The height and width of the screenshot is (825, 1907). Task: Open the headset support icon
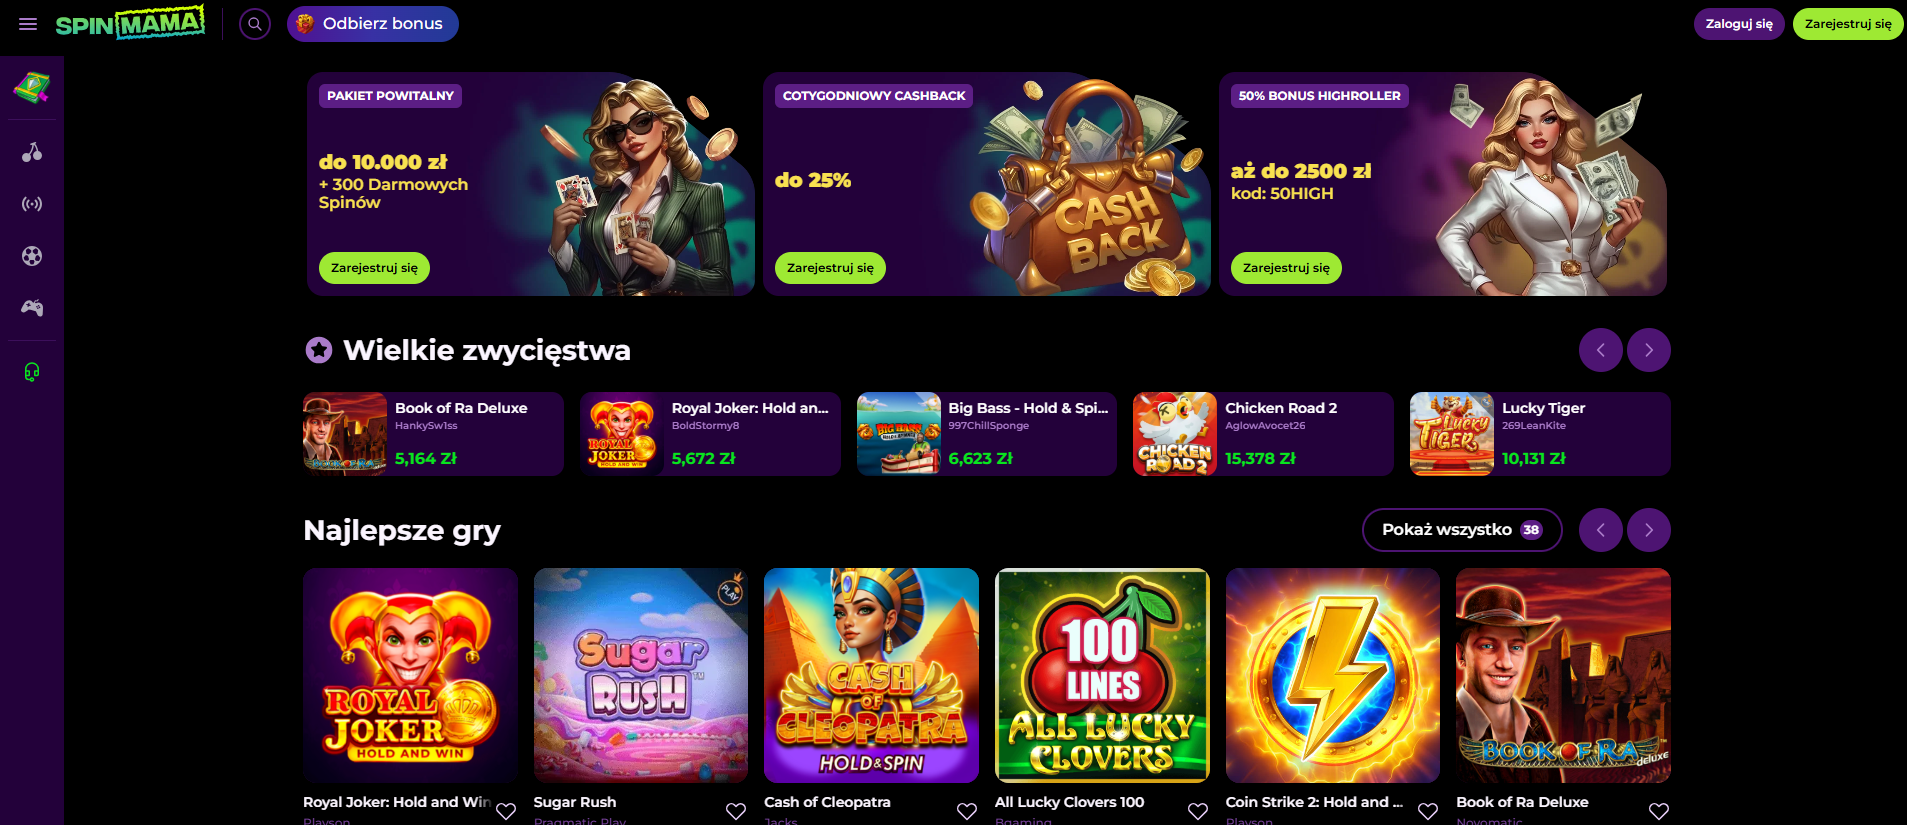point(32,372)
